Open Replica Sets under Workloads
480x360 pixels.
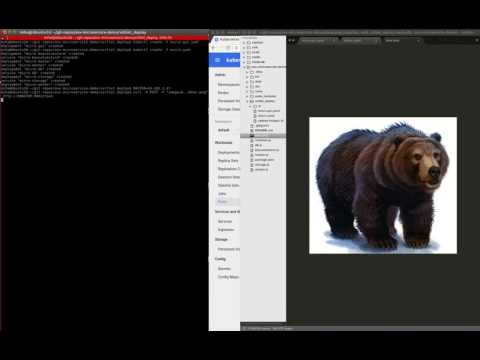pos(228,161)
